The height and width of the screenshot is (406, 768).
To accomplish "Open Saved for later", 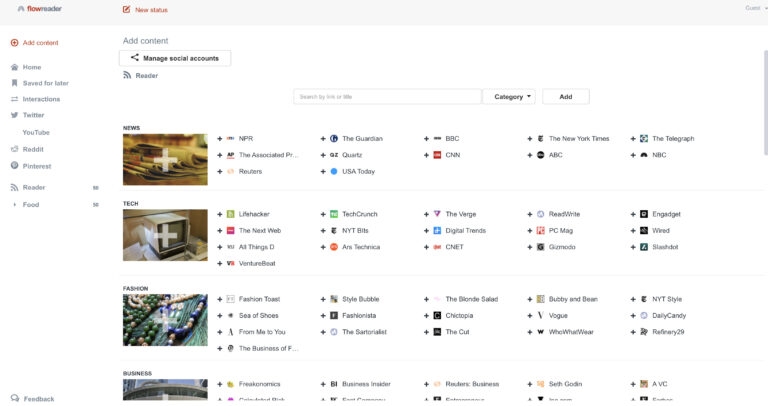I will [x=40, y=83].
